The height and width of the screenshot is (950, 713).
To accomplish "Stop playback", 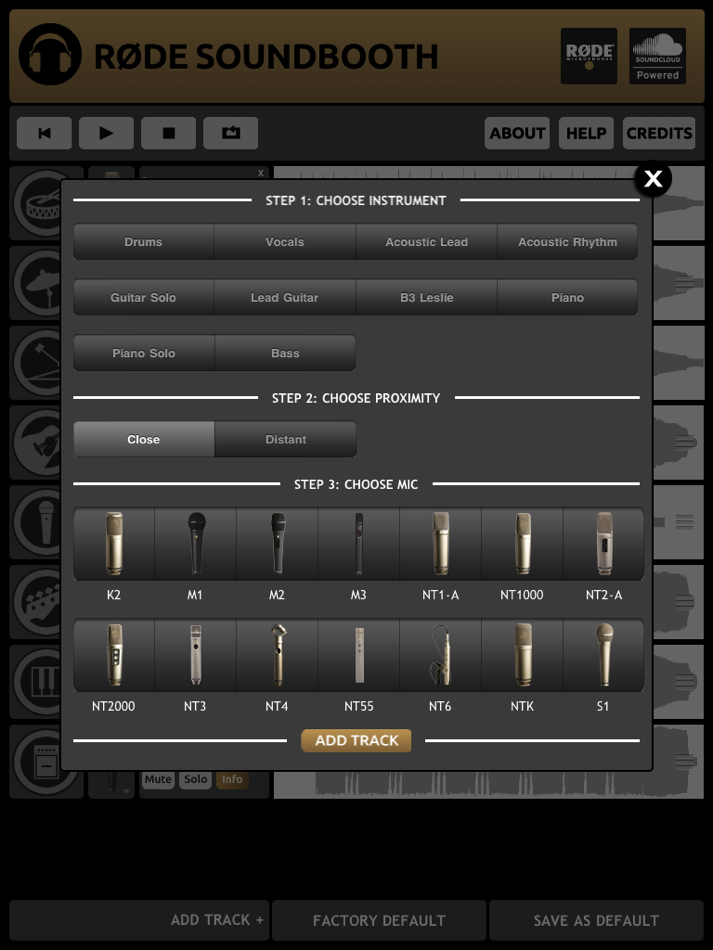I will [168, 133].
